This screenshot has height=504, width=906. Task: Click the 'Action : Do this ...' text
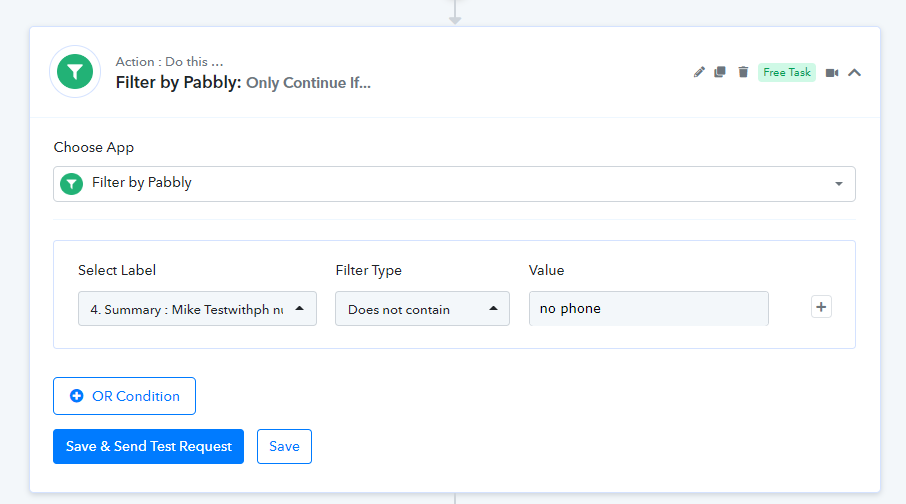(x=169, y=61)
